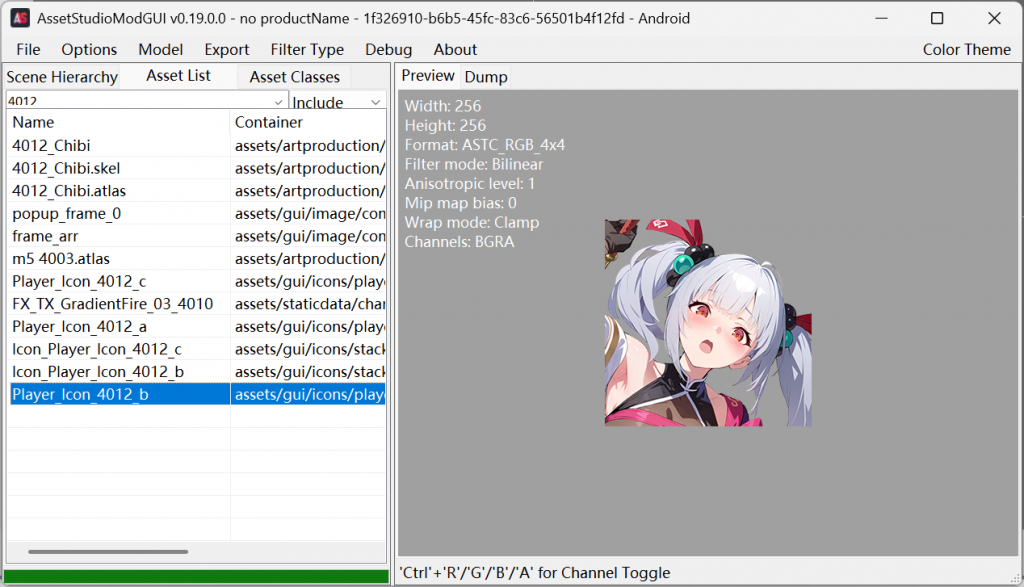Open the Model menu
The height and width of the screenshot is (587, 1024).
point(160,50)
